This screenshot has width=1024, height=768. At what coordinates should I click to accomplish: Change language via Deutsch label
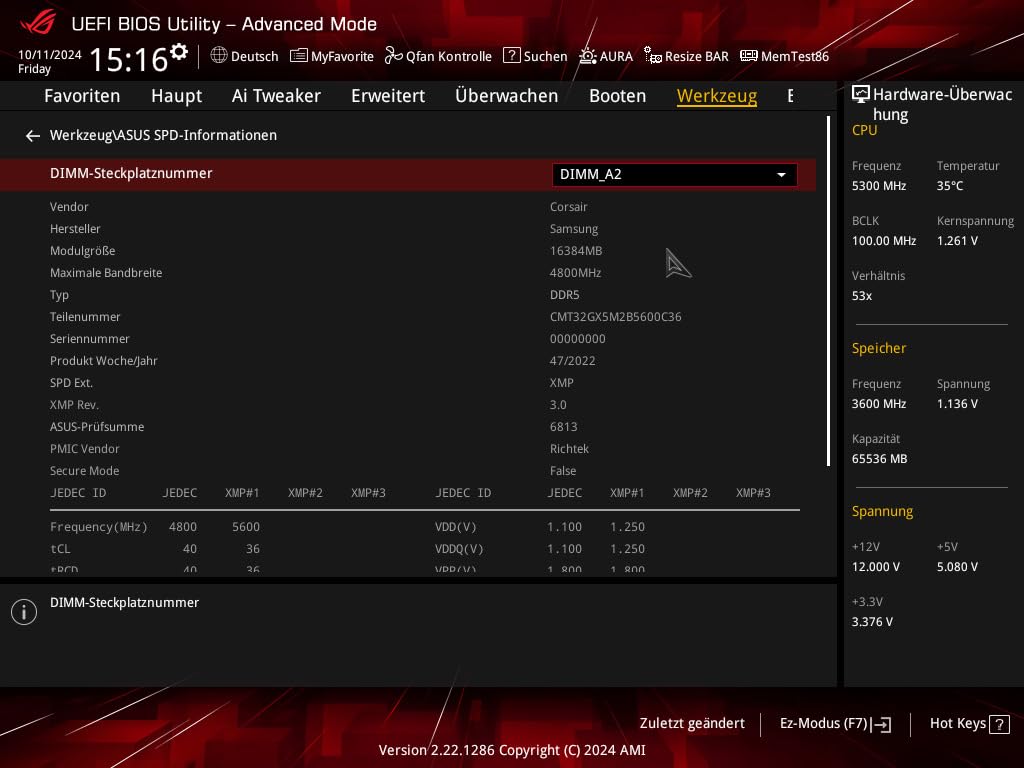point(255,56)
